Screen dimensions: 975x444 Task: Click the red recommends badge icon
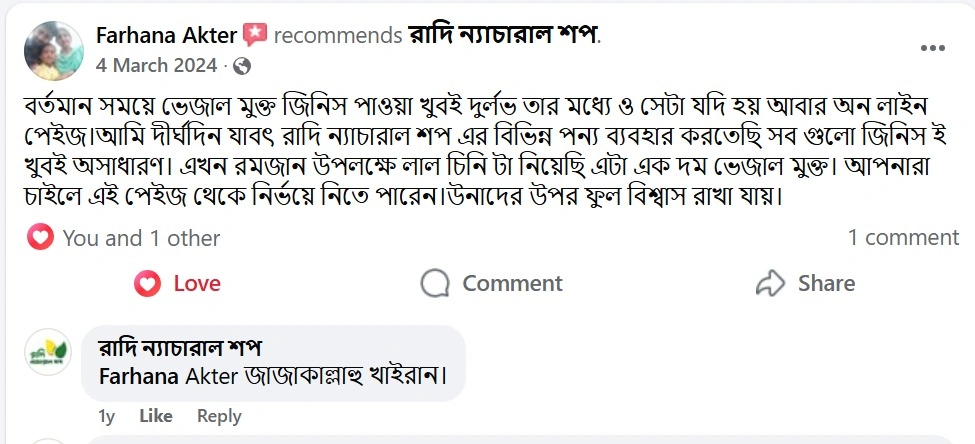(x=255, y=35)
